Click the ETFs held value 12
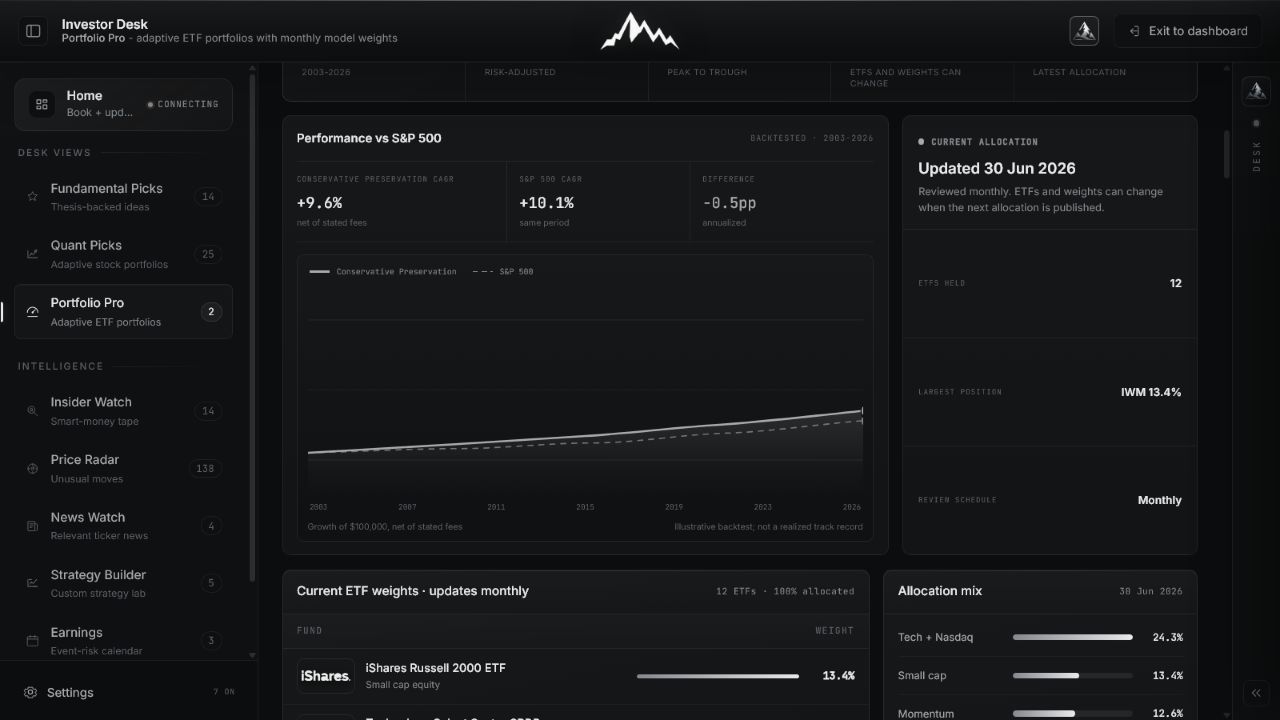This screenshot has width=1280, height=720. [1176, 283]
